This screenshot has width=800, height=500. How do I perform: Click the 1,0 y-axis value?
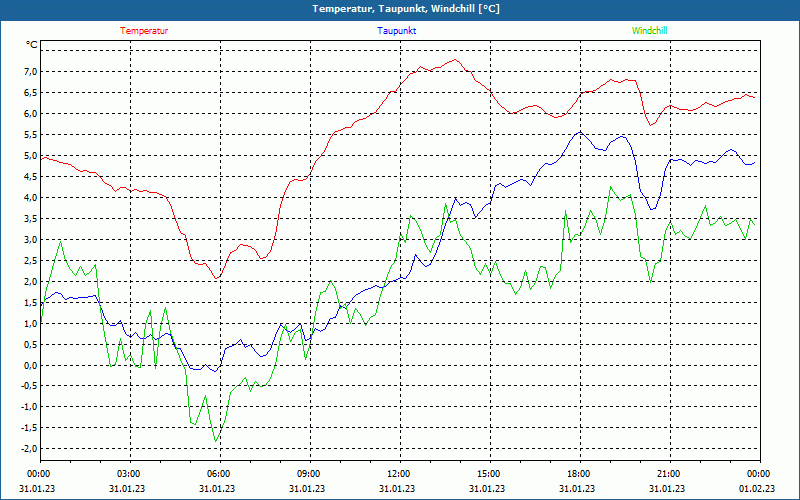pyautogui.click(x=32, y=323)
